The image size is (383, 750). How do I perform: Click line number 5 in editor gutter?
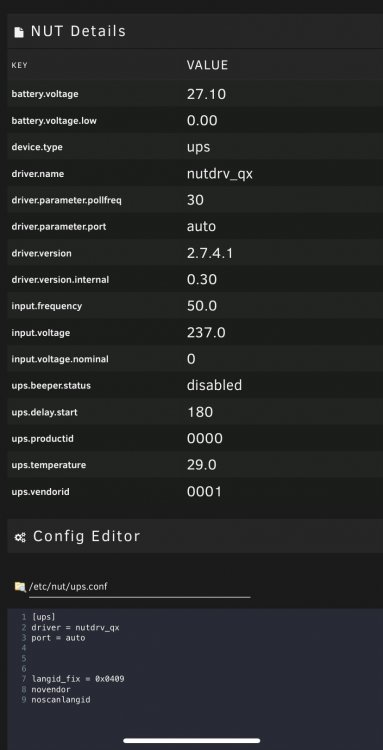tap(23, 658)
